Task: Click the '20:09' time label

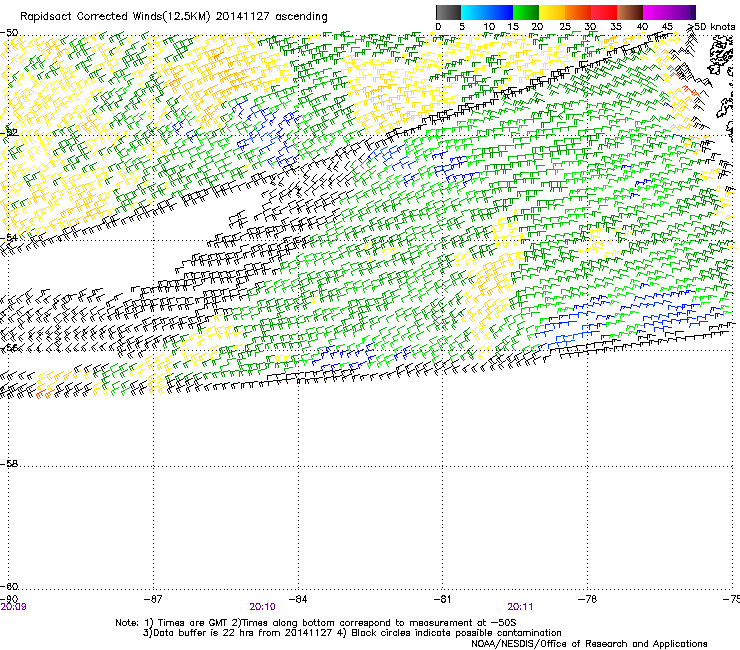Action: (x=13, y=607)
